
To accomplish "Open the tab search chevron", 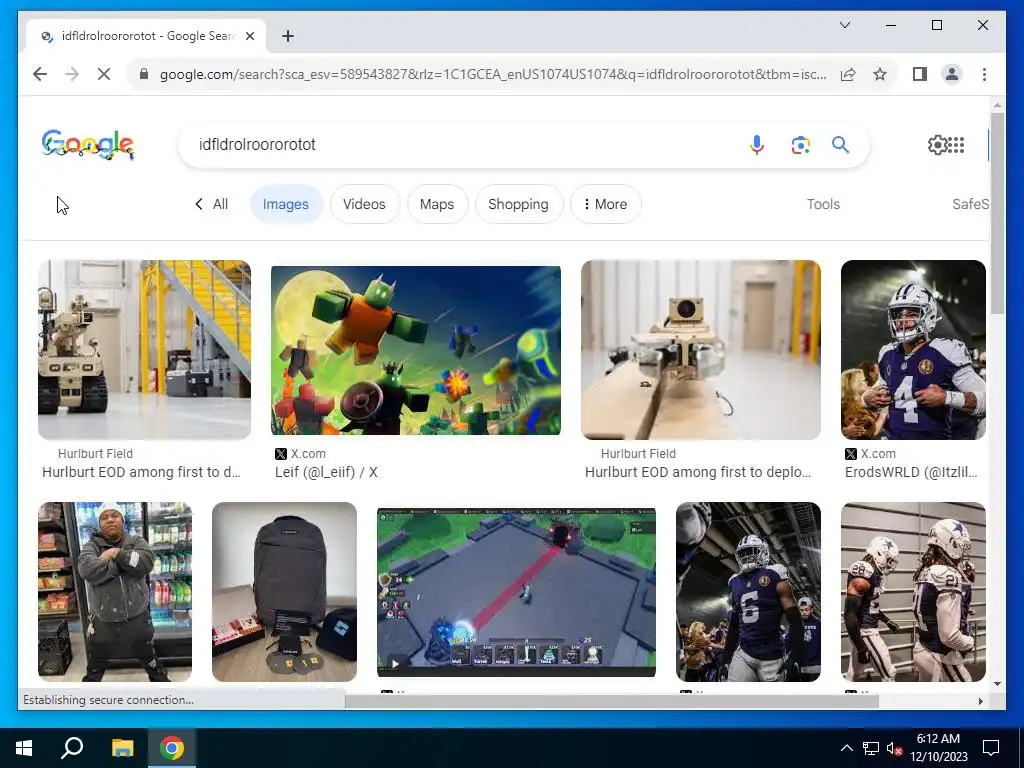I will pos(845,25).
